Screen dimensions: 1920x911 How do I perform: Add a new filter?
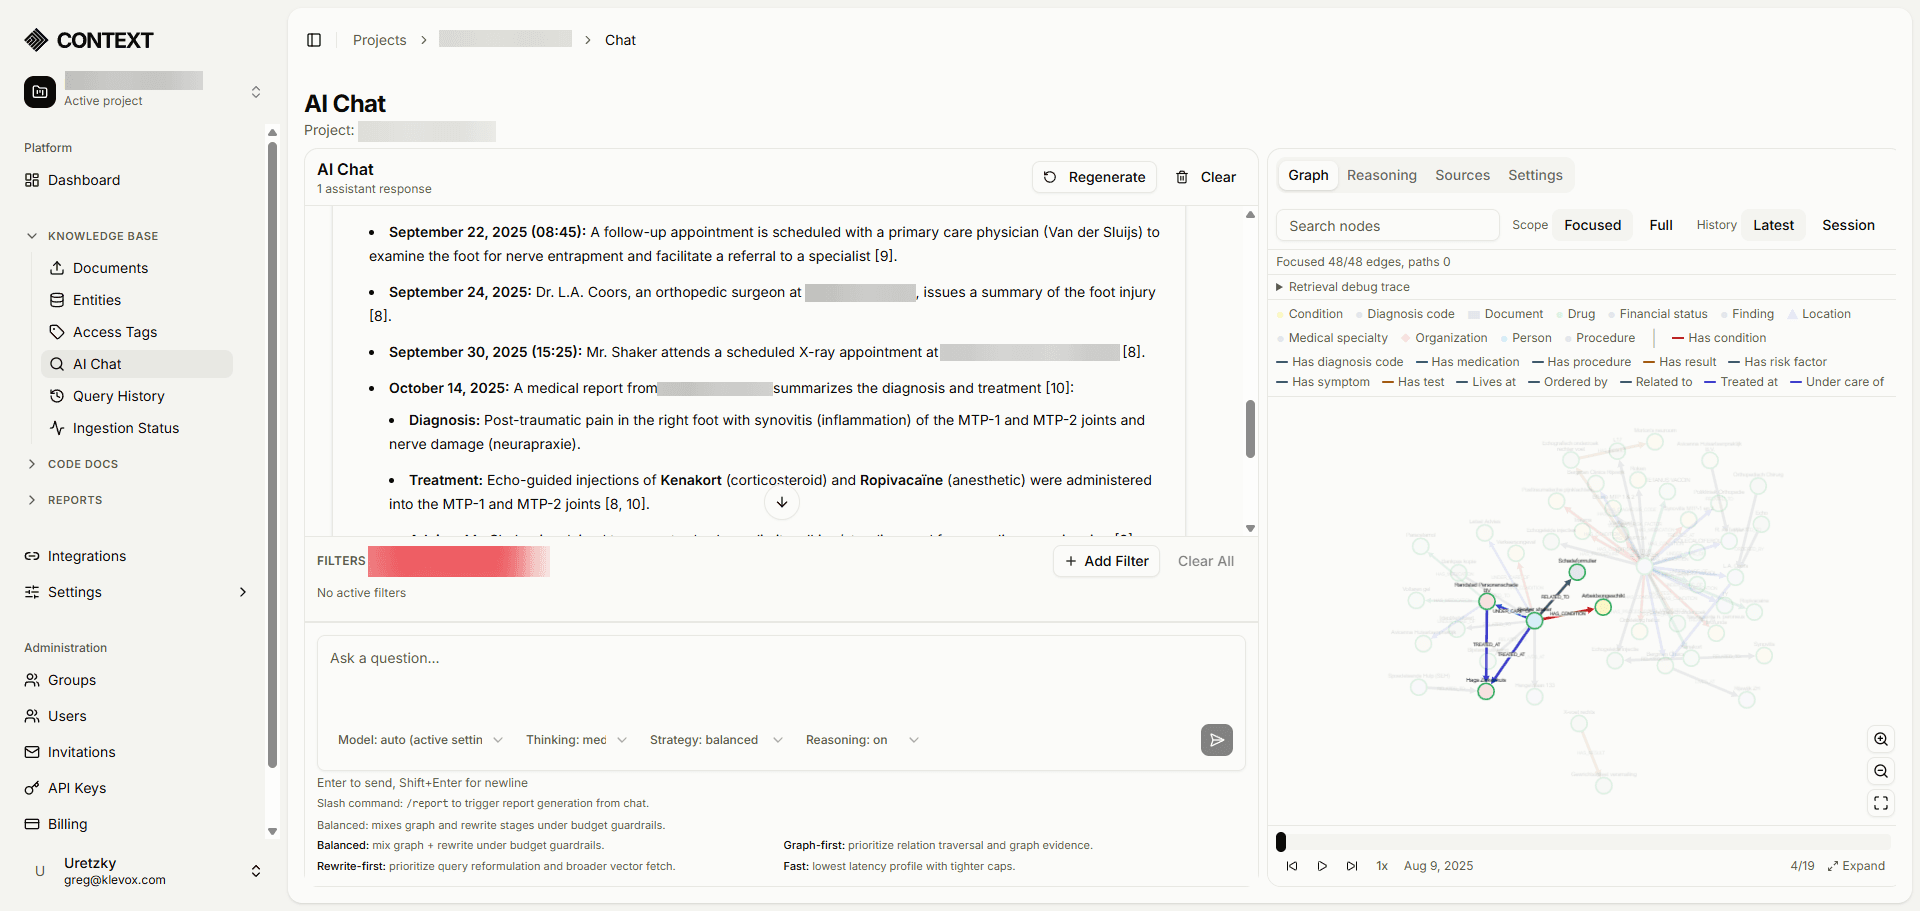click(1105, 560)
